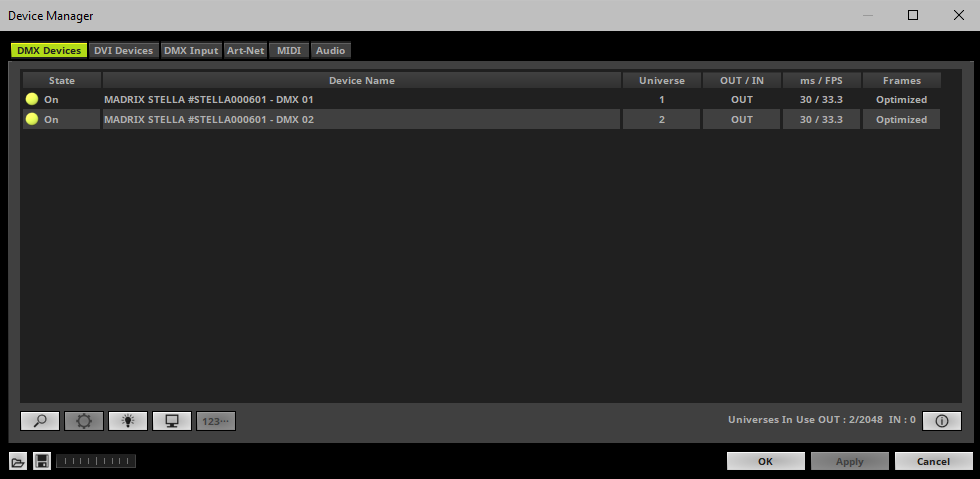
Task: Switch to the DMX Devices tab
Action: (49, 51)
